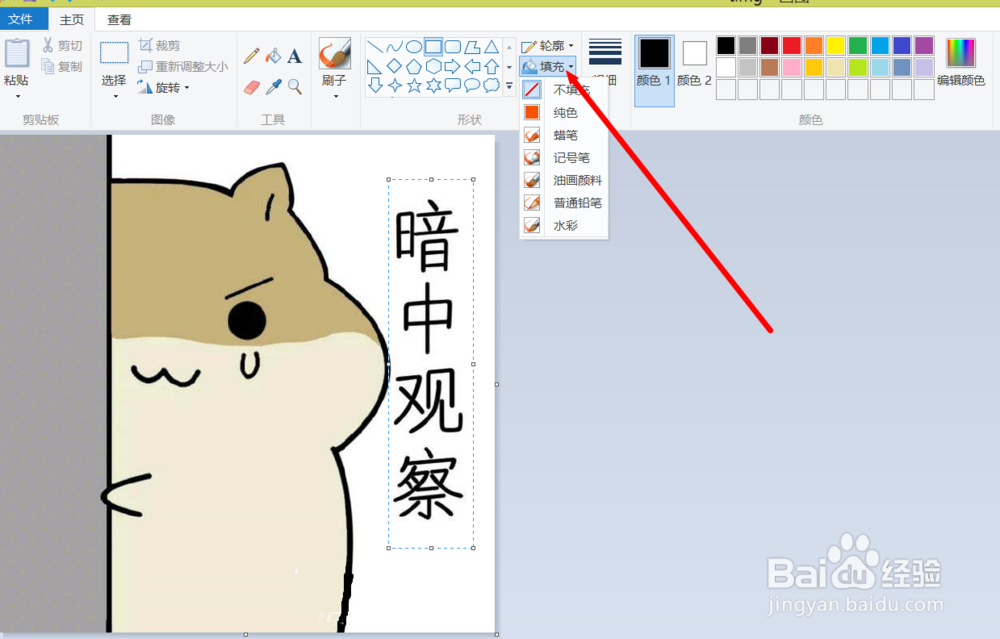
Task: Choose the Five-point star shape
Action: pos(414,85)
